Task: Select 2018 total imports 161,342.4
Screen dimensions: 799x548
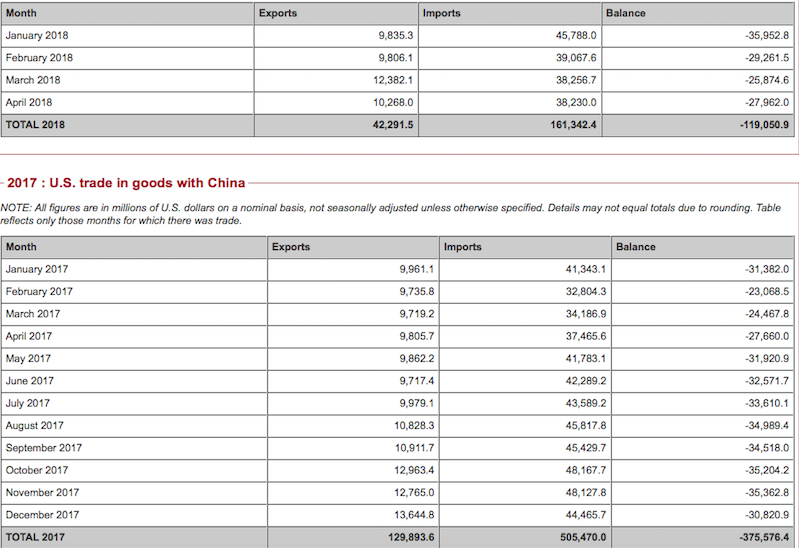Action: 573,125
